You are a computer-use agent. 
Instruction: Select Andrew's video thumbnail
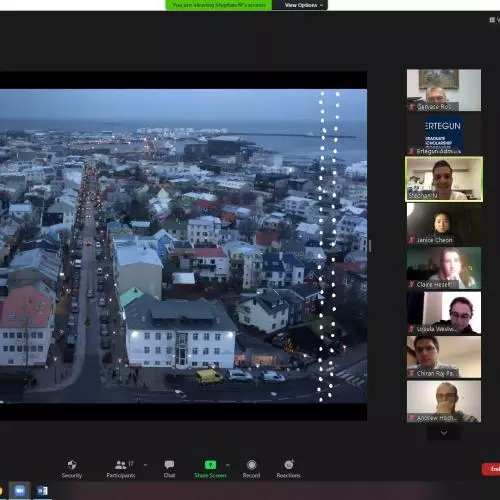[444, 402]
